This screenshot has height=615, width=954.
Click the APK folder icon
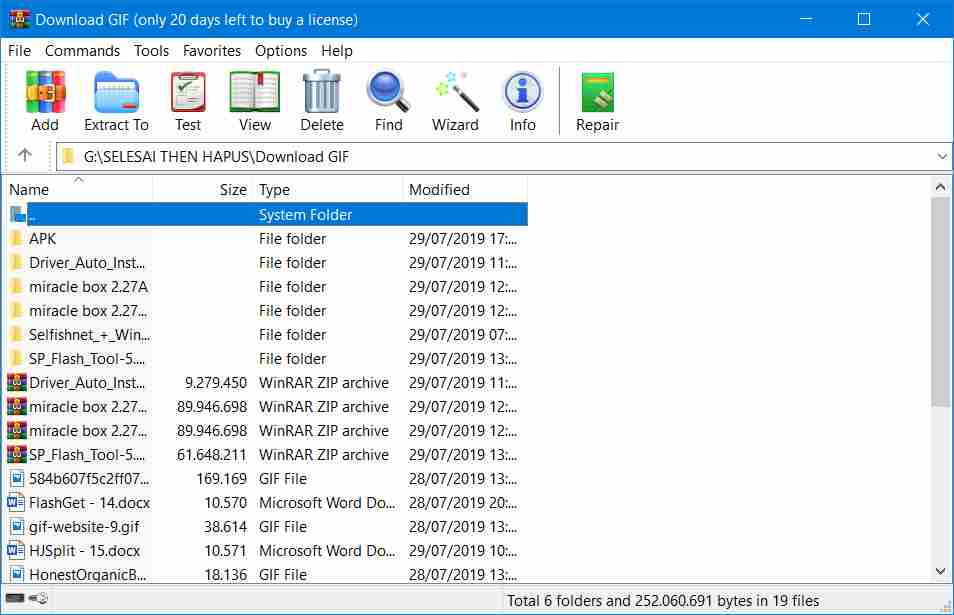(18, 238)
